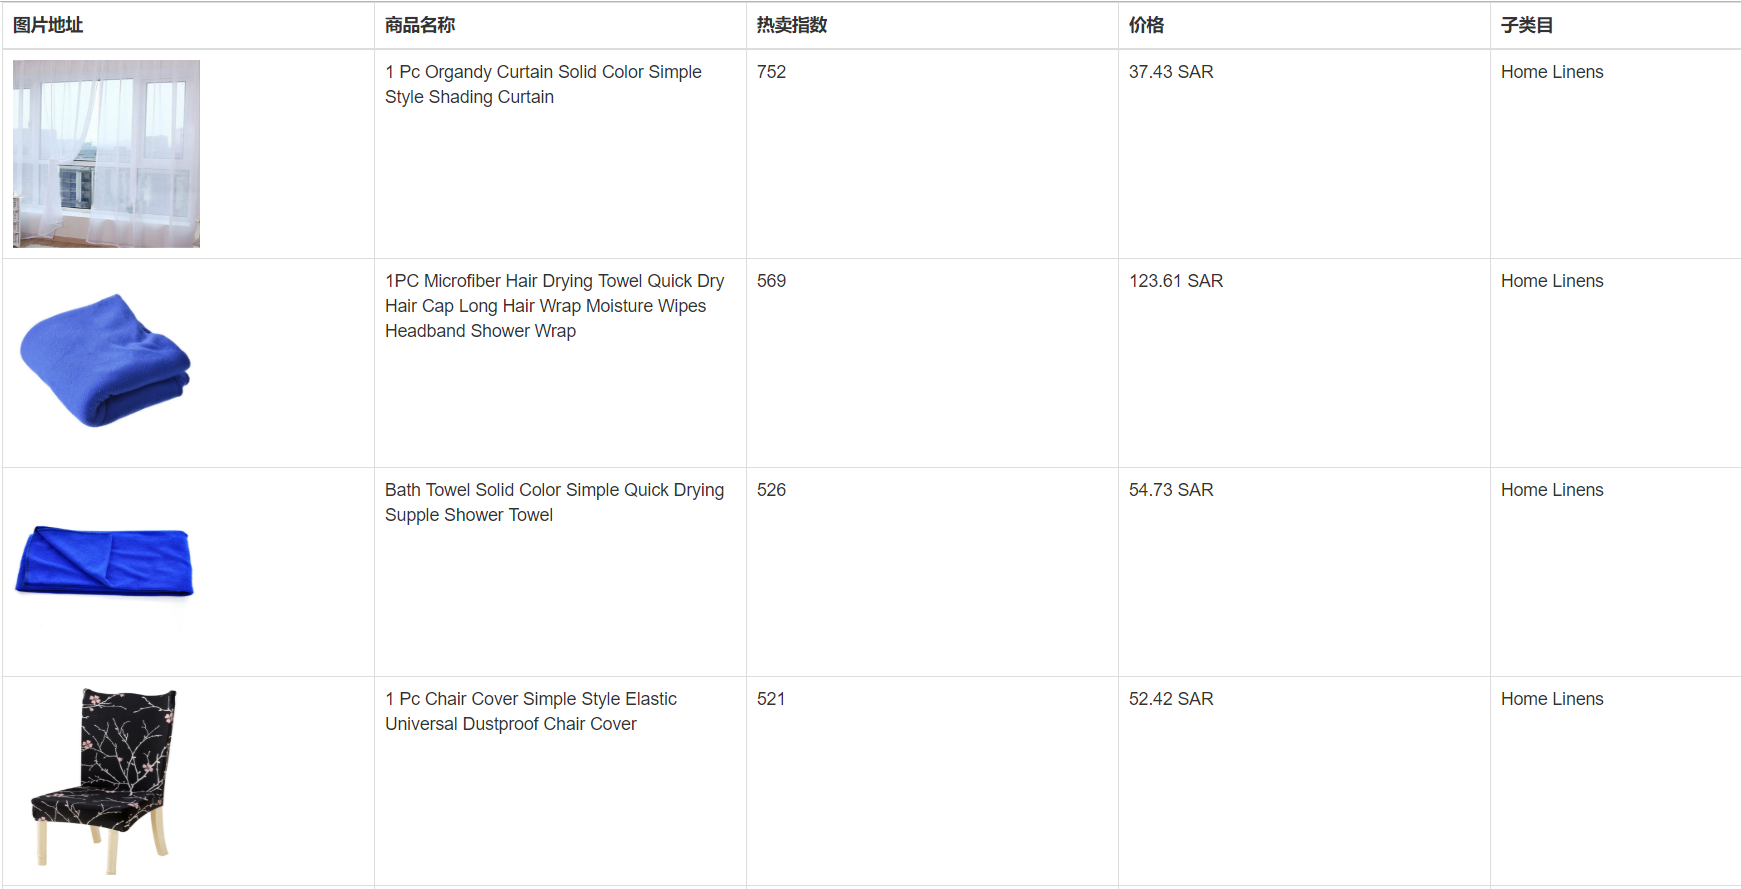Image resolution: width=1741 pixels, height=889 pixels.
Task: Click the 123.61 SAR price cell
Action: click(x=1176, y=281)
